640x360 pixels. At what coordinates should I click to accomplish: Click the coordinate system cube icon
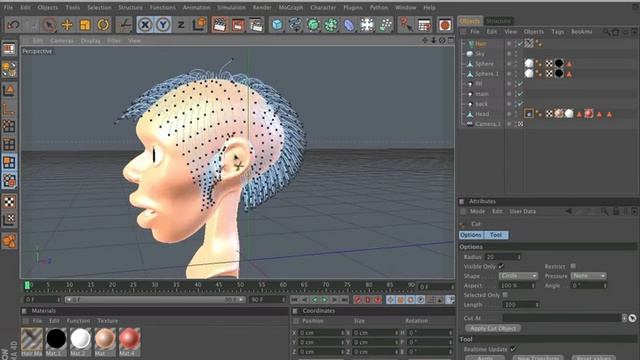pos(199,25)
